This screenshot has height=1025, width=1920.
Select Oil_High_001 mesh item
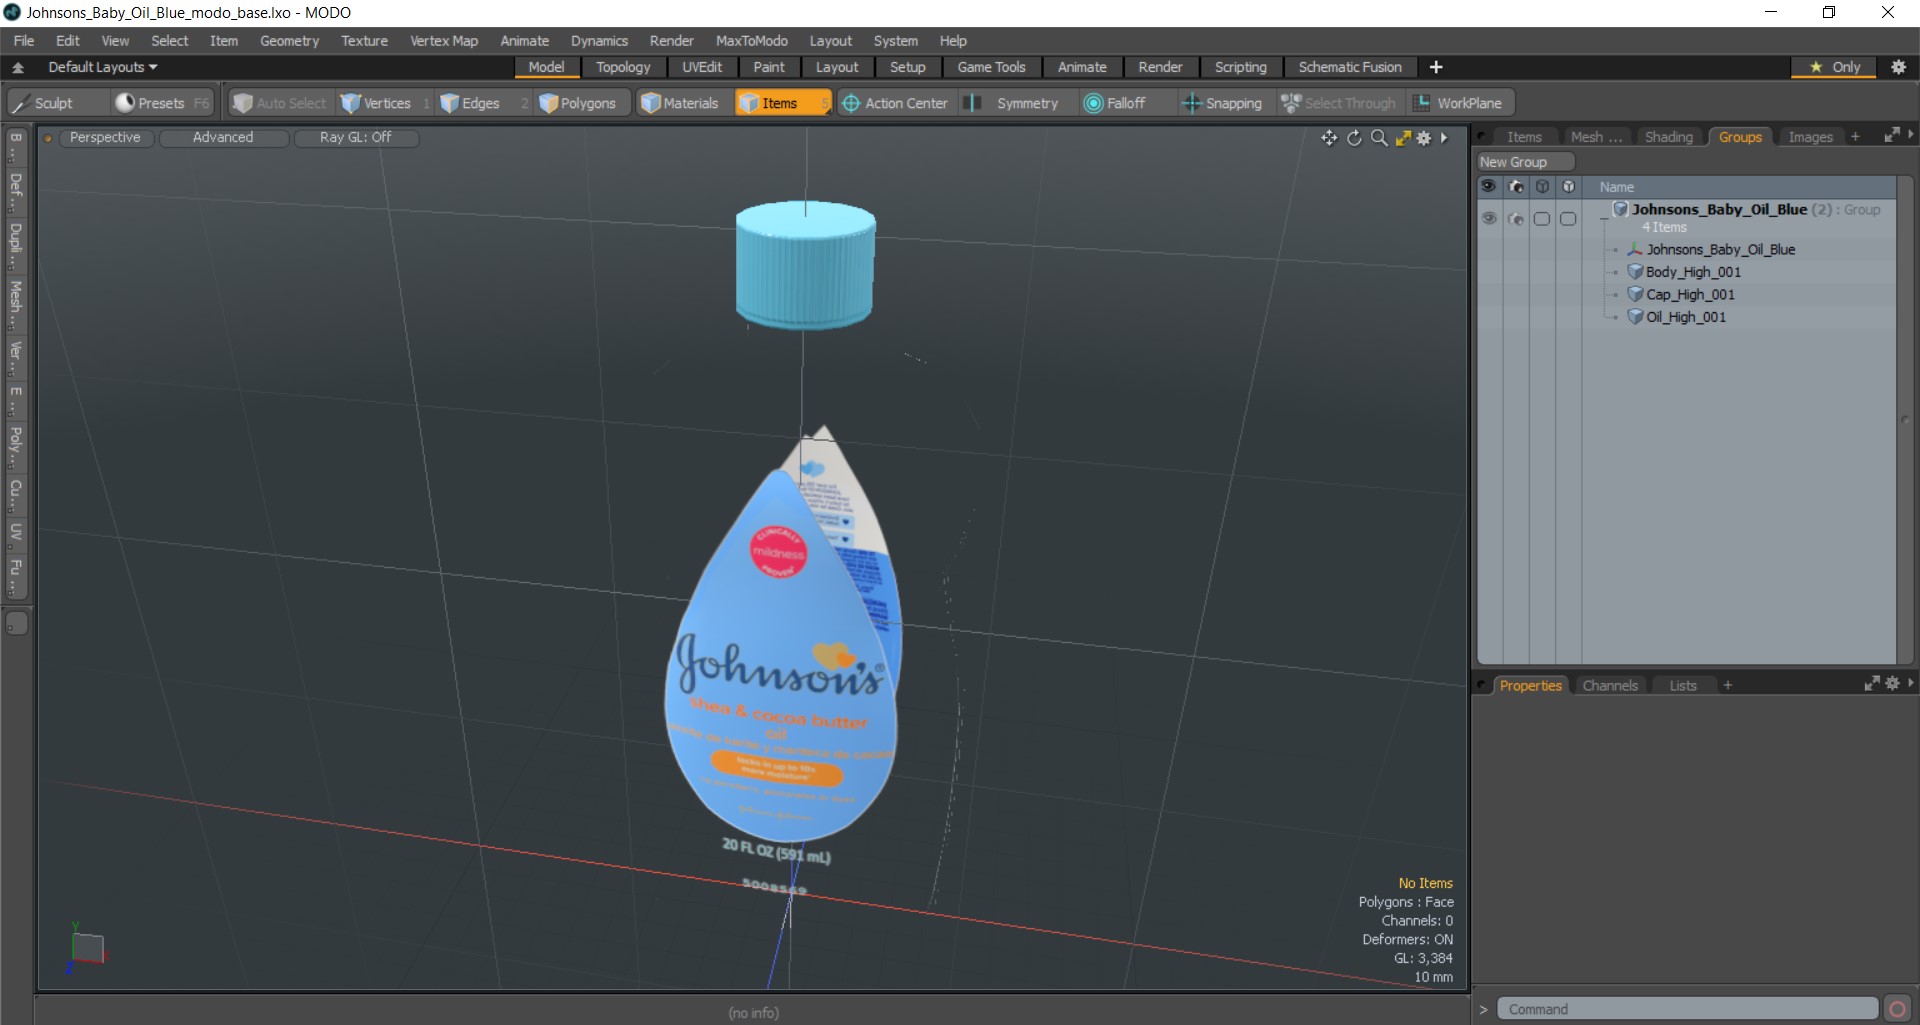(1686, 317)
